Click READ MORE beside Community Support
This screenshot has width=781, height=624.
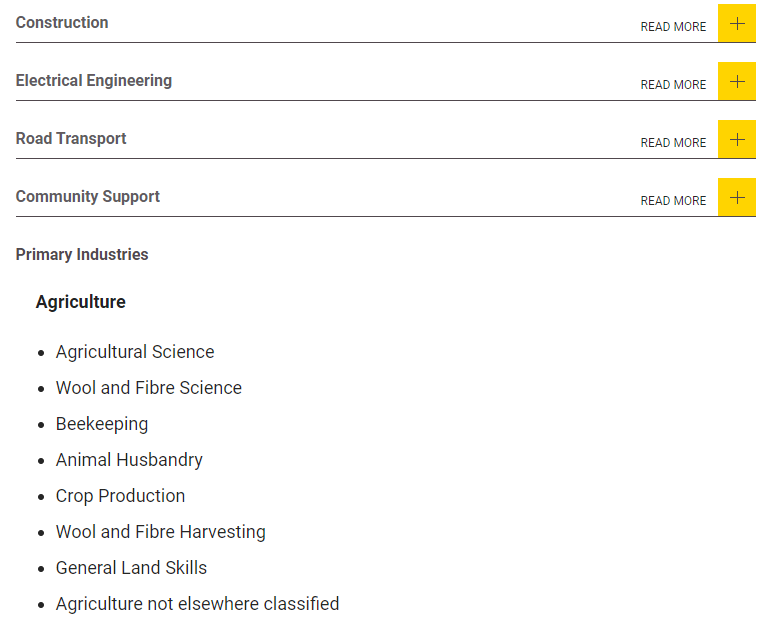[673, 201]
